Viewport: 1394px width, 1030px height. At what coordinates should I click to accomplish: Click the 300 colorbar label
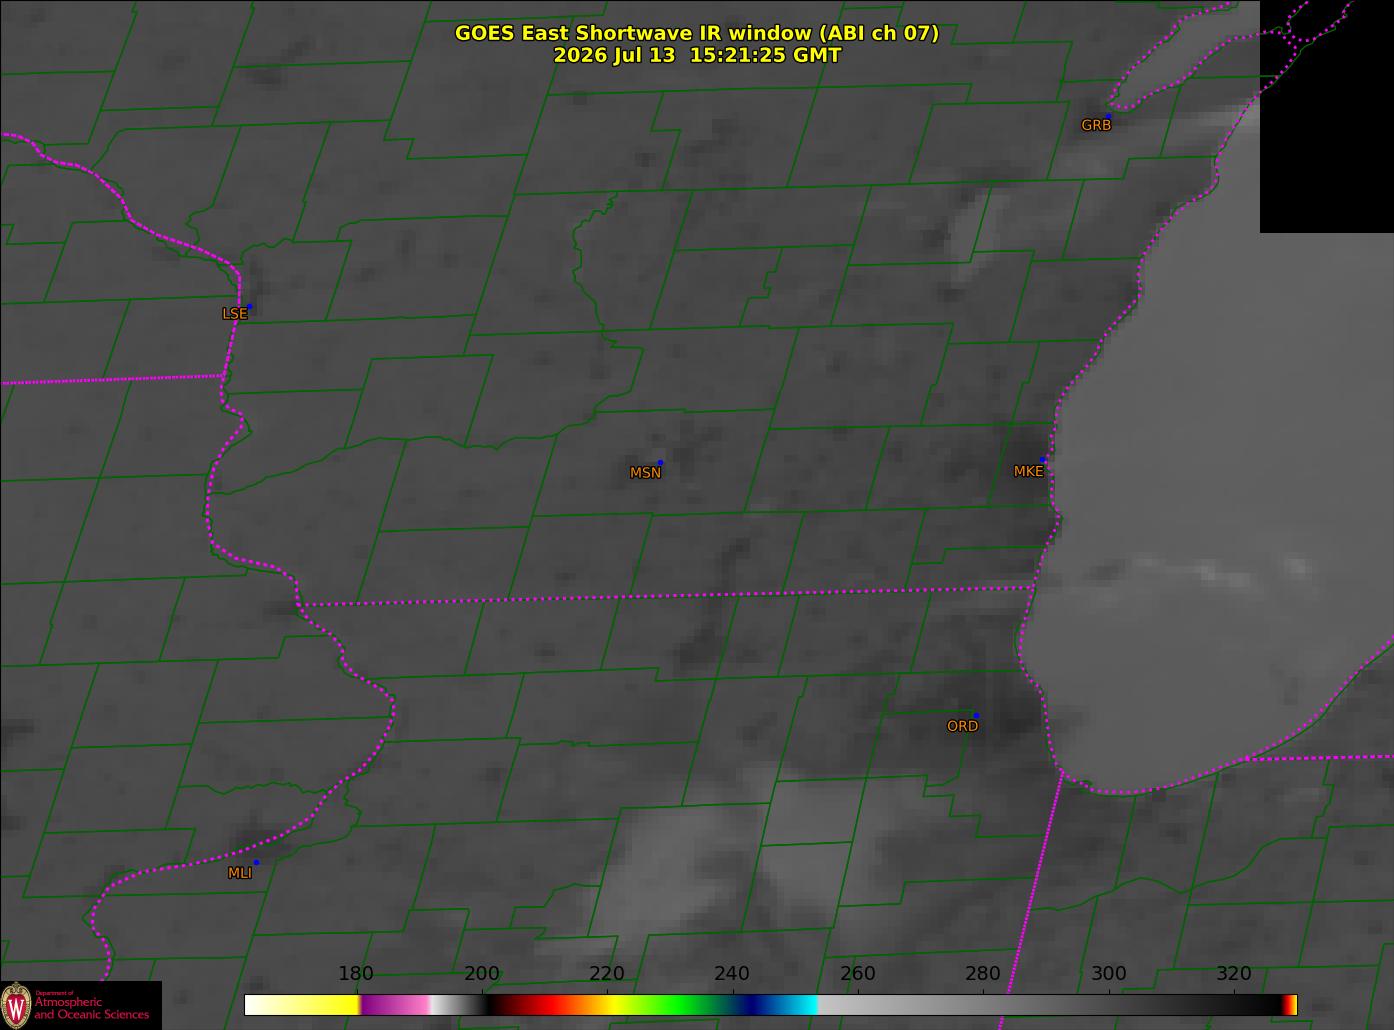coord(1109,973)
